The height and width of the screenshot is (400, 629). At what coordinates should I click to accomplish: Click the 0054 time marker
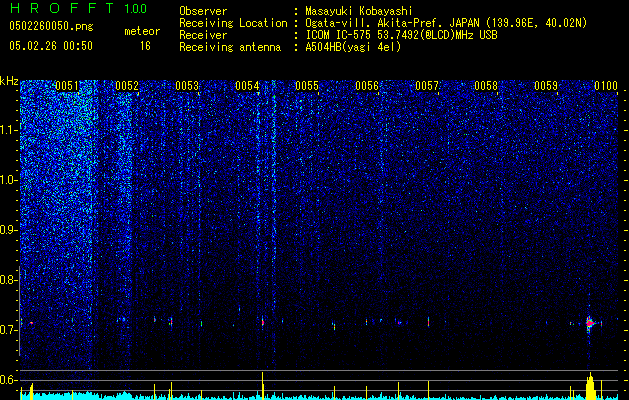[x=247, y=86]
